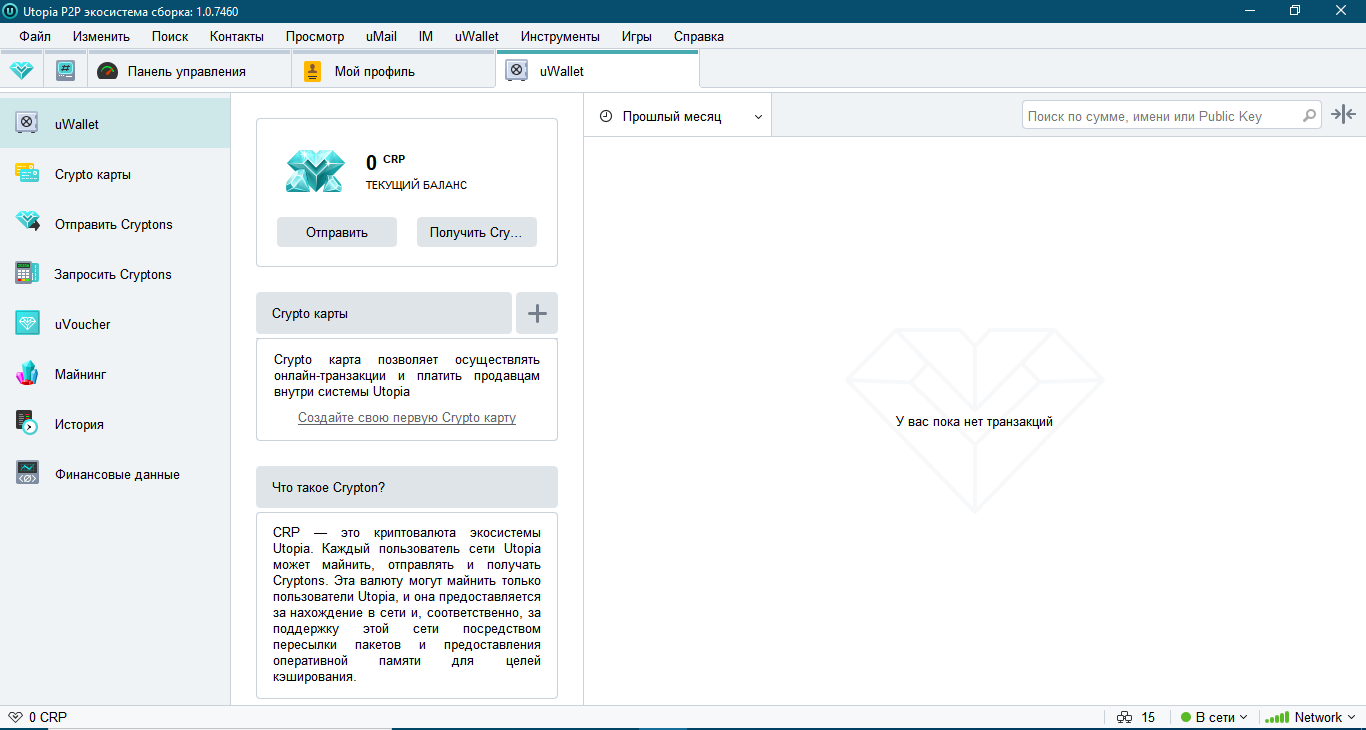
Task: Open Запросить Cryptons in sidebar
Action: point(115,274)
